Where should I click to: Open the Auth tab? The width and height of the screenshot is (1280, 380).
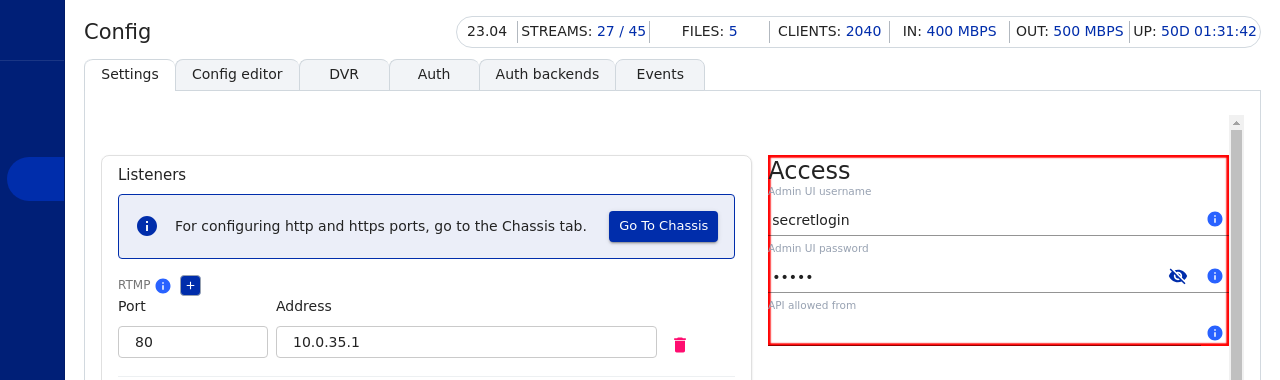pos(434,75)
